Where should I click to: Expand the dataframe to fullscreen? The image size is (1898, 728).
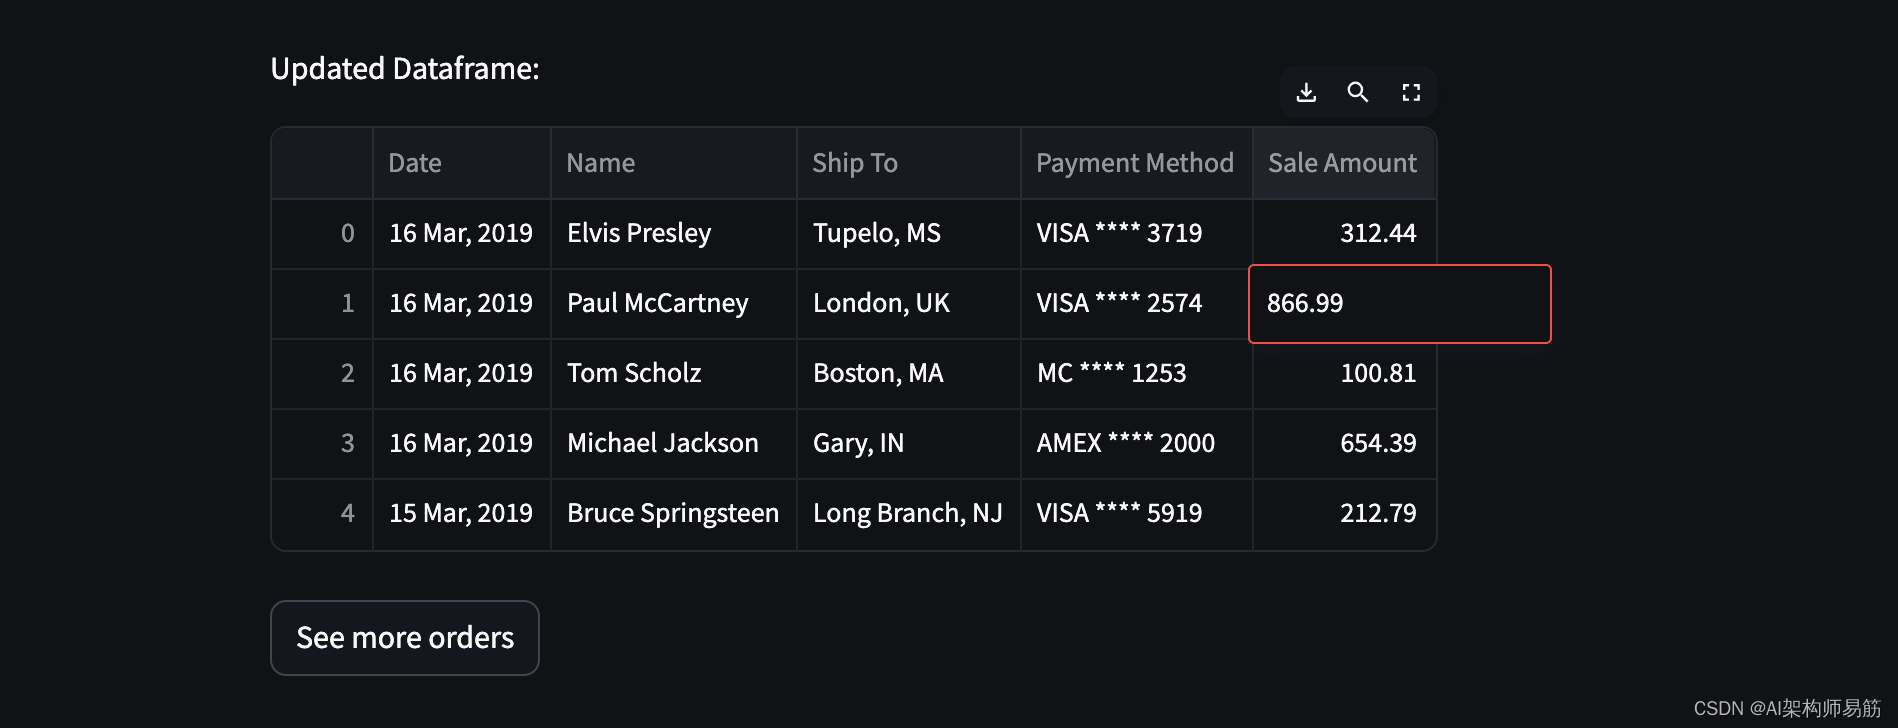click(1411, 93)
